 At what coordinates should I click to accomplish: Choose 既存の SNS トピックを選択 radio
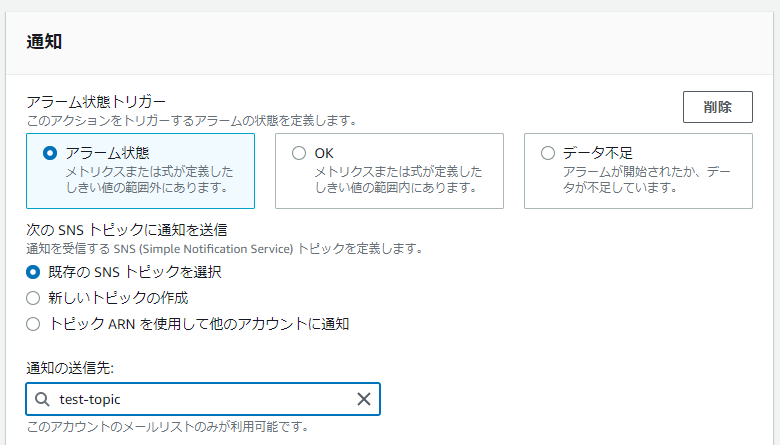click(x=33, y=272)
